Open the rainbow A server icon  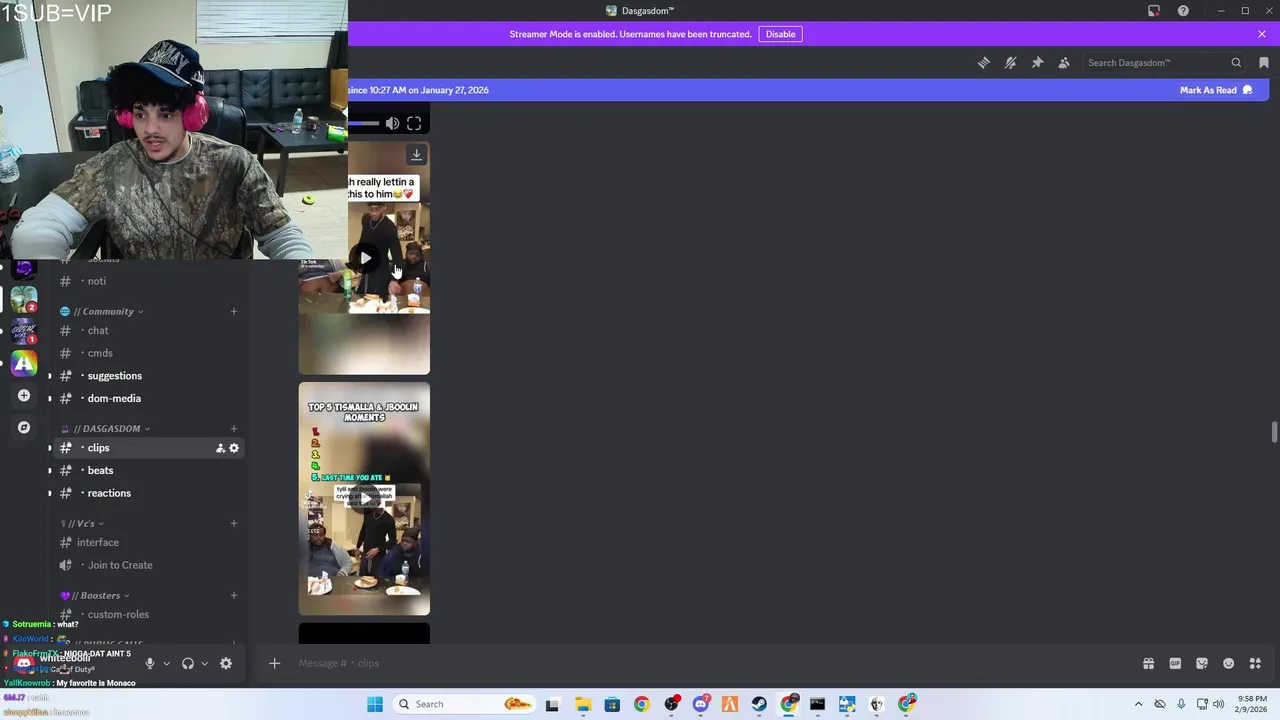24,364
